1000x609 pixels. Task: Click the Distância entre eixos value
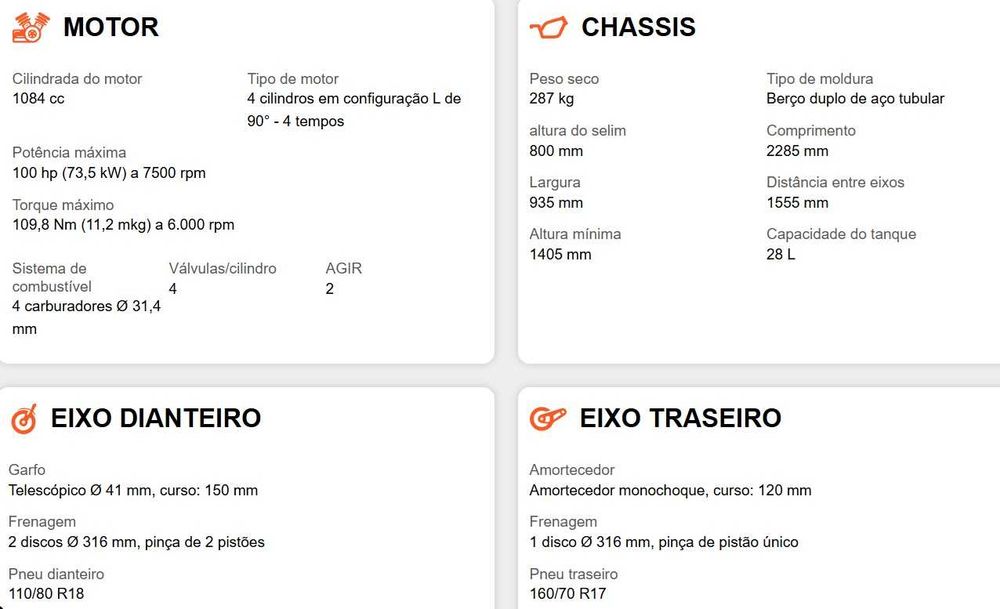[x=797, y=202]
